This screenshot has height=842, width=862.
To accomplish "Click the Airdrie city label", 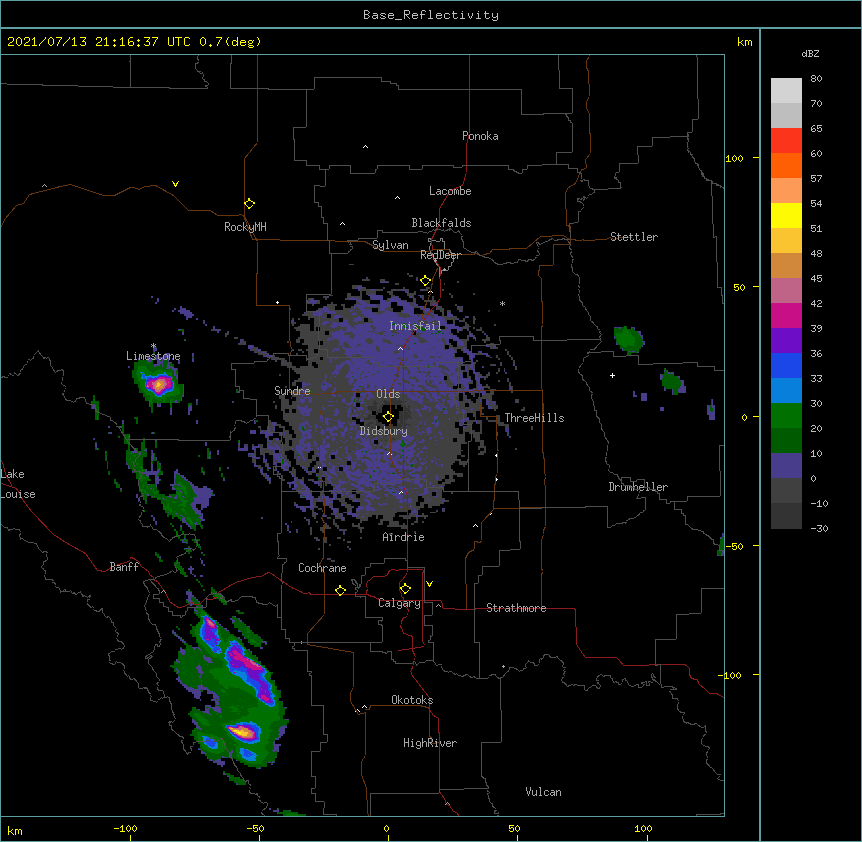I will pos(403,537).
